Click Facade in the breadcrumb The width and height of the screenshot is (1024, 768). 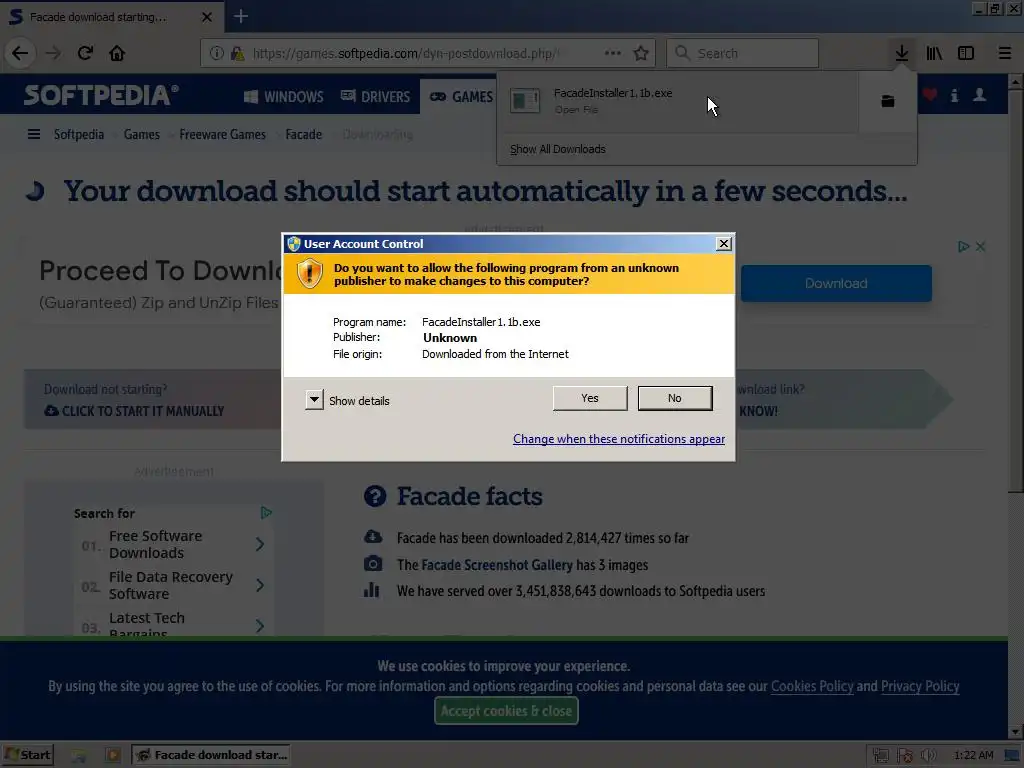[304, 135]
